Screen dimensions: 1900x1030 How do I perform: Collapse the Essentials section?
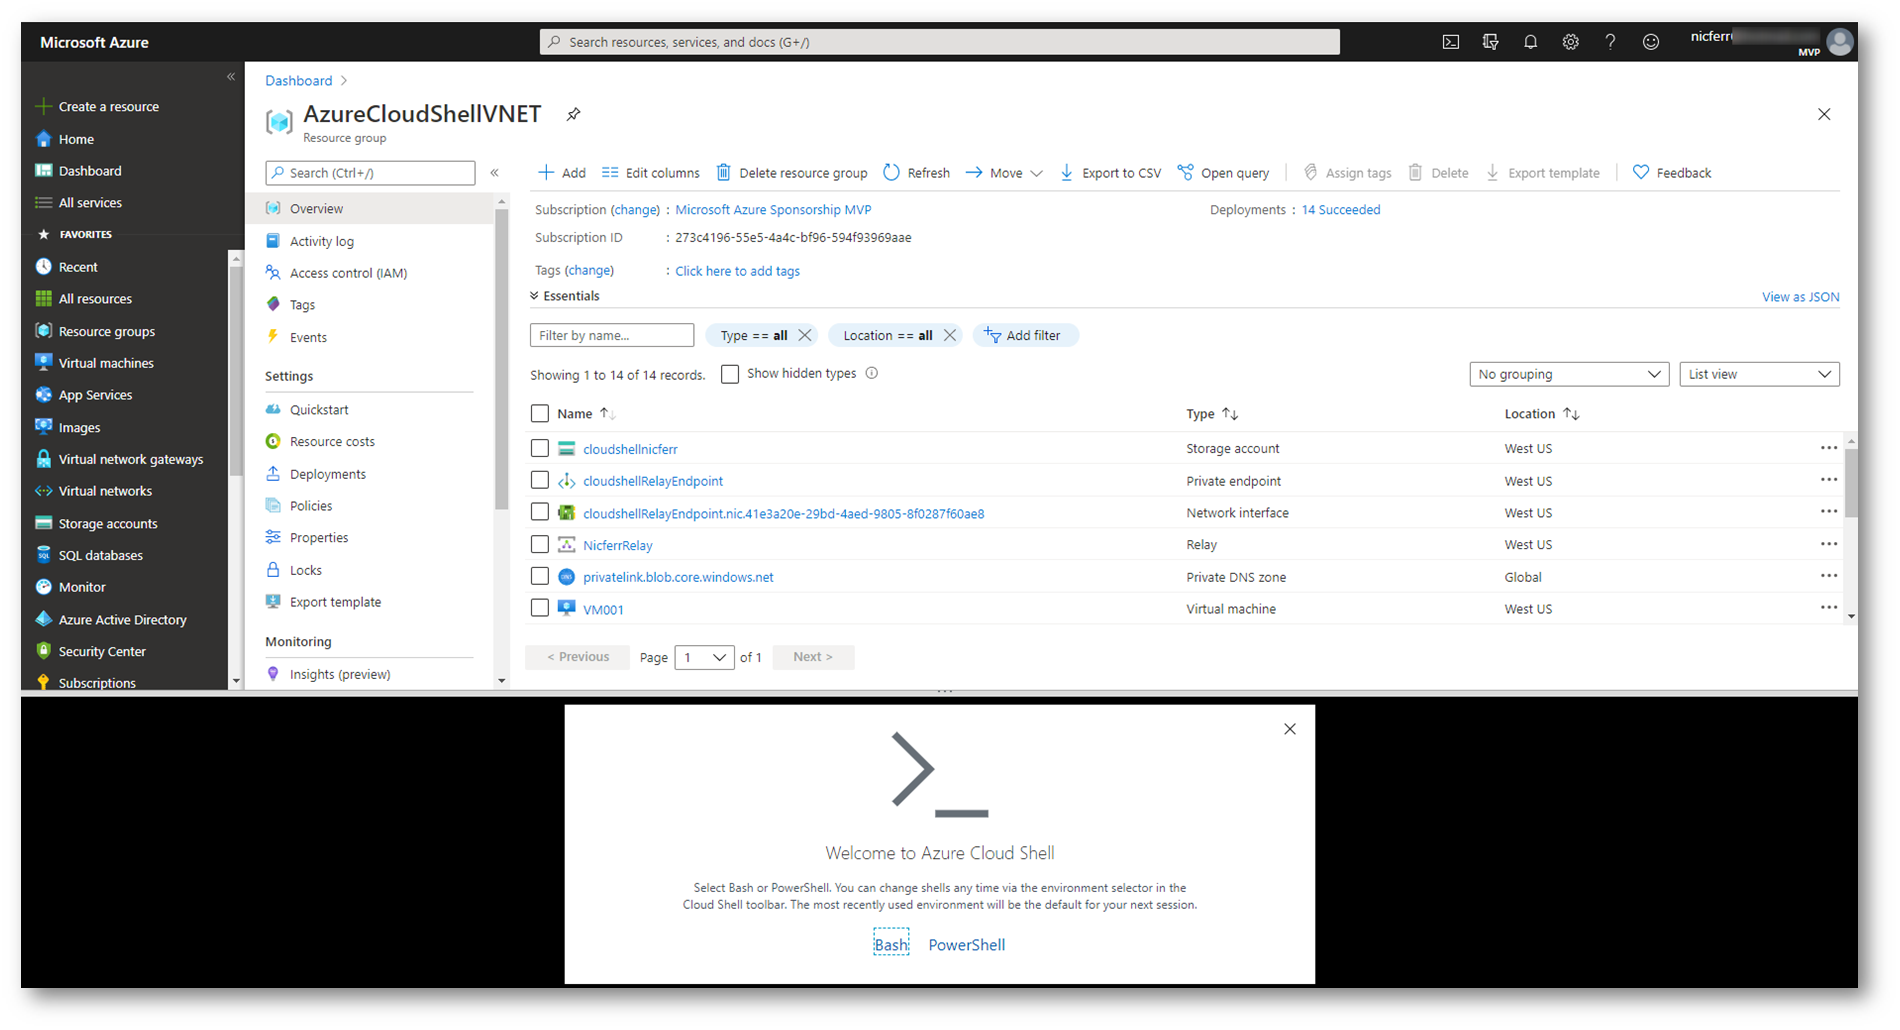pos(565,296)
